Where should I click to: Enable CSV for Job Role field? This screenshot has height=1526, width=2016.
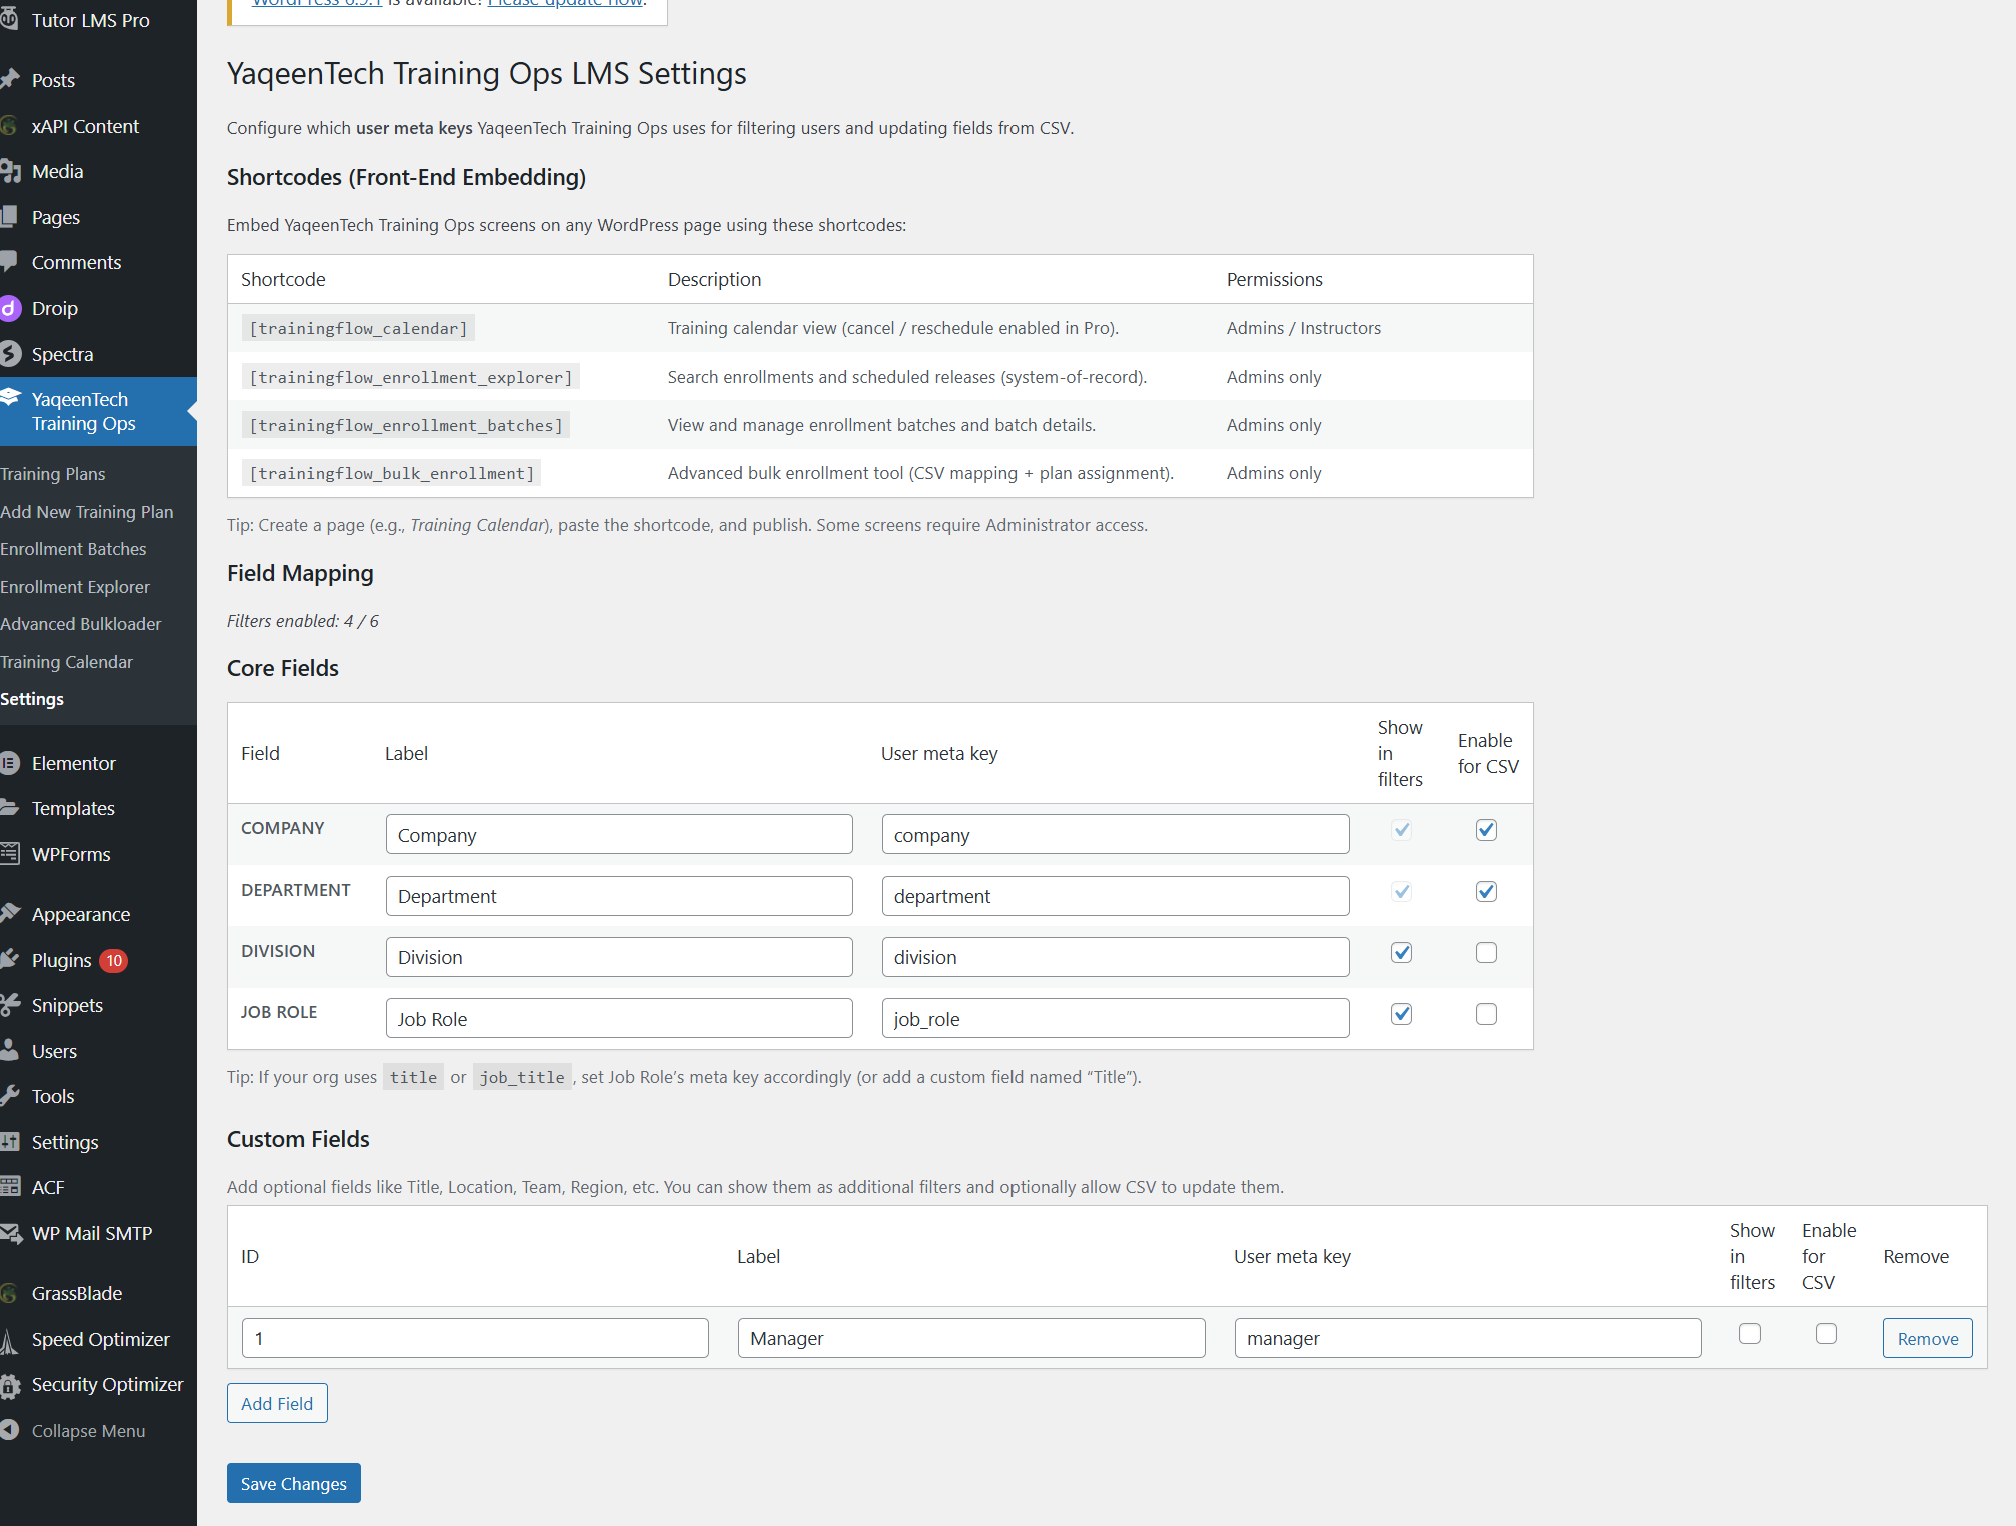tap(1486, 1014)
